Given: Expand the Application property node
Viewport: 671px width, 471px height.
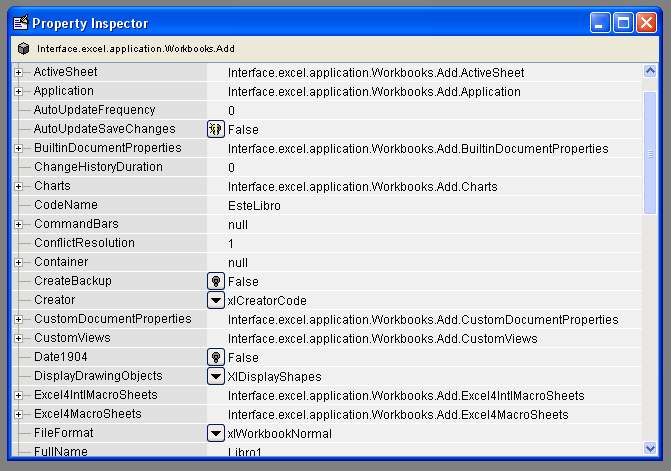Looking at the screenshot, I should point(18,91).
